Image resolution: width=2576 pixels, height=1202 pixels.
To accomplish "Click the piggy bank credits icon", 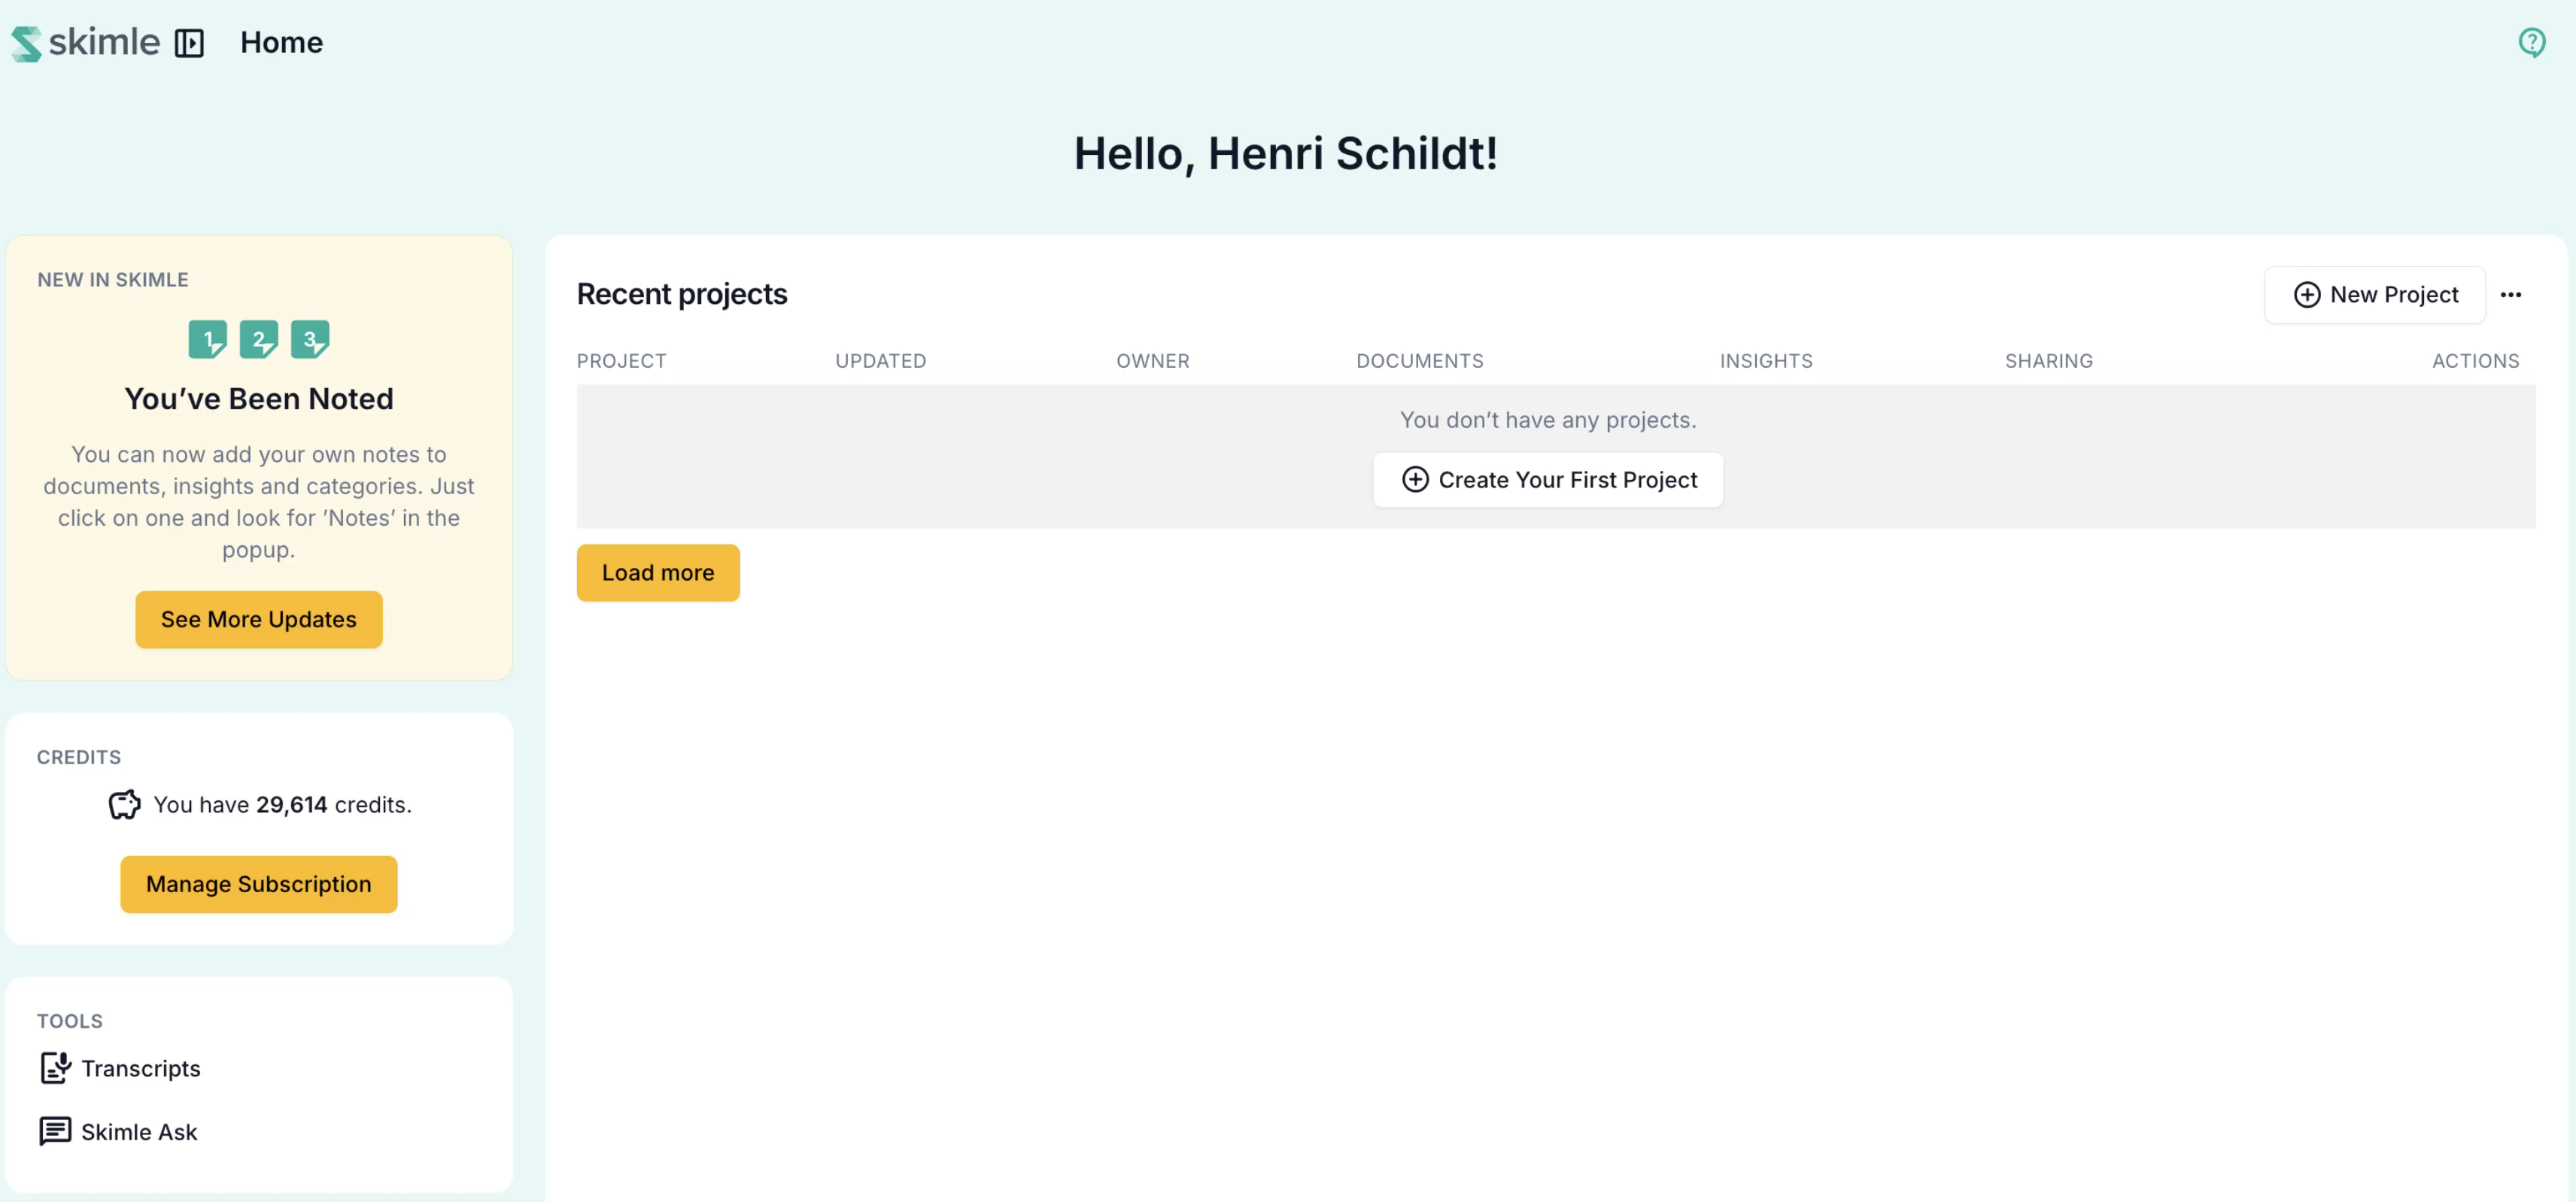I will tap(123, 803).
